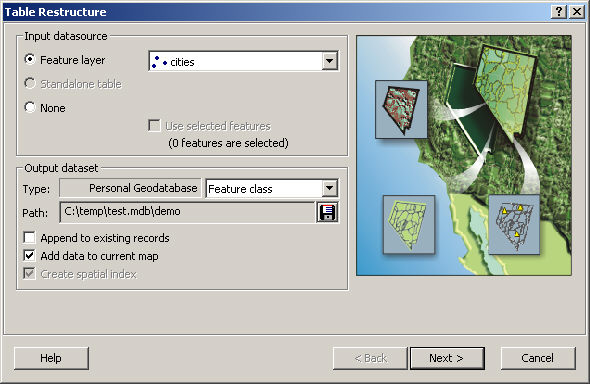Close the Table Restructure dialog
Screen dimensions: 590x384
pyautogui.click(x=577, y=12)
